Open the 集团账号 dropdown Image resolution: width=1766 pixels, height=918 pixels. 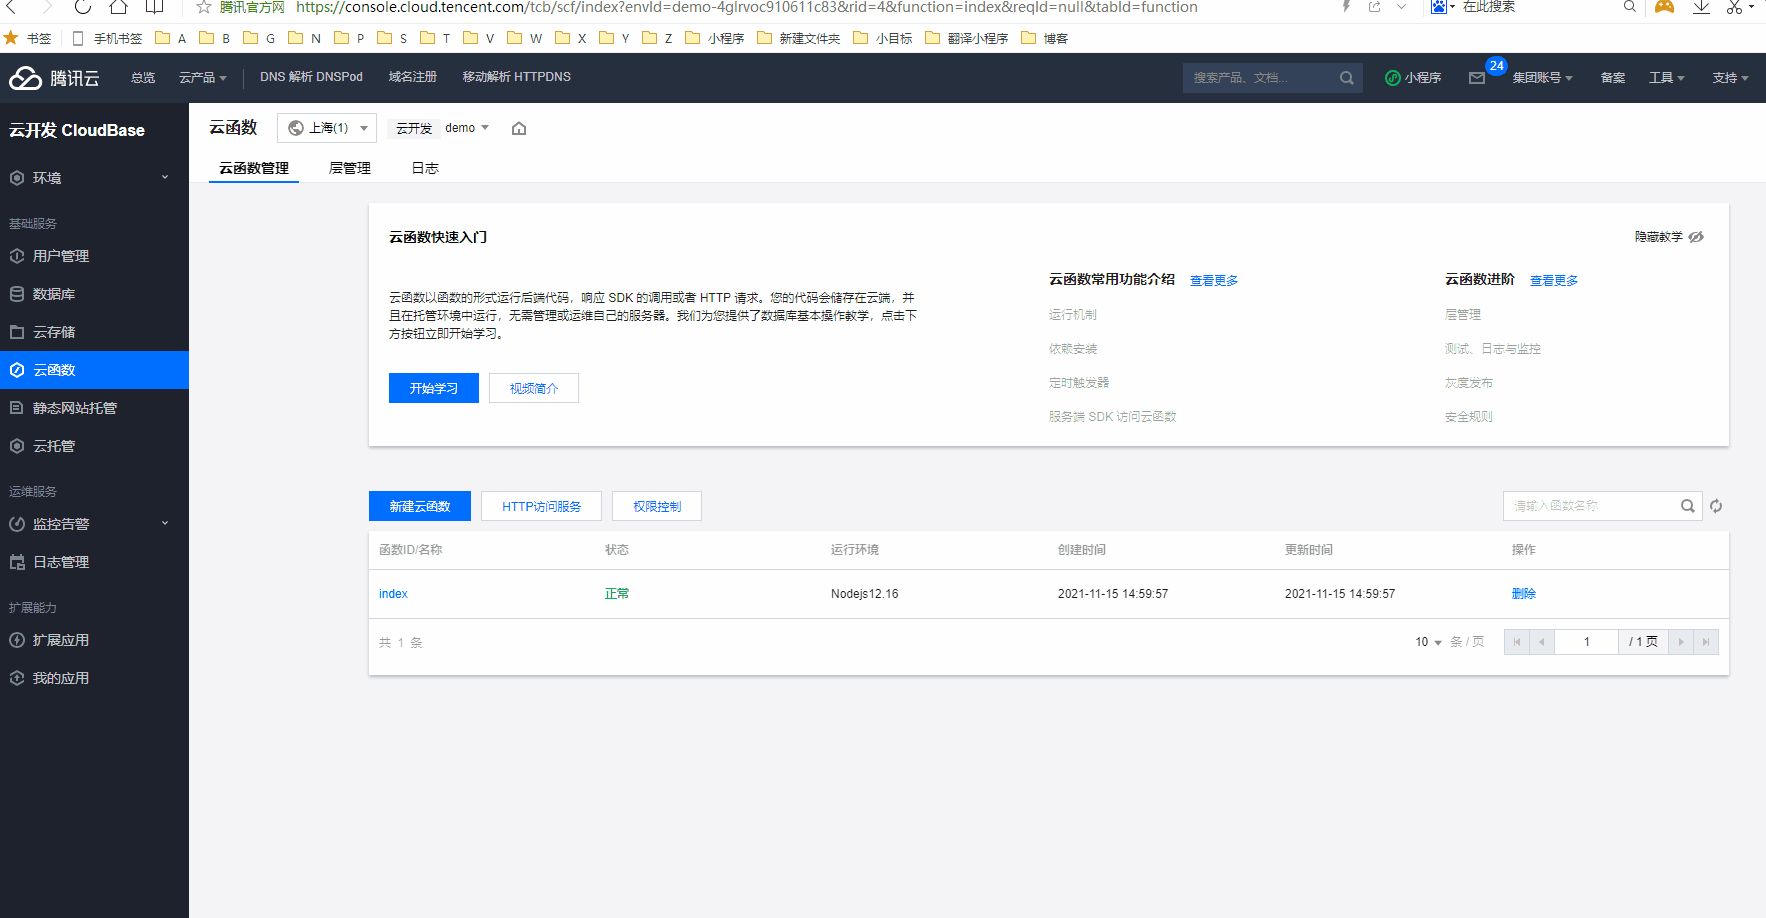coord(1543,78)
